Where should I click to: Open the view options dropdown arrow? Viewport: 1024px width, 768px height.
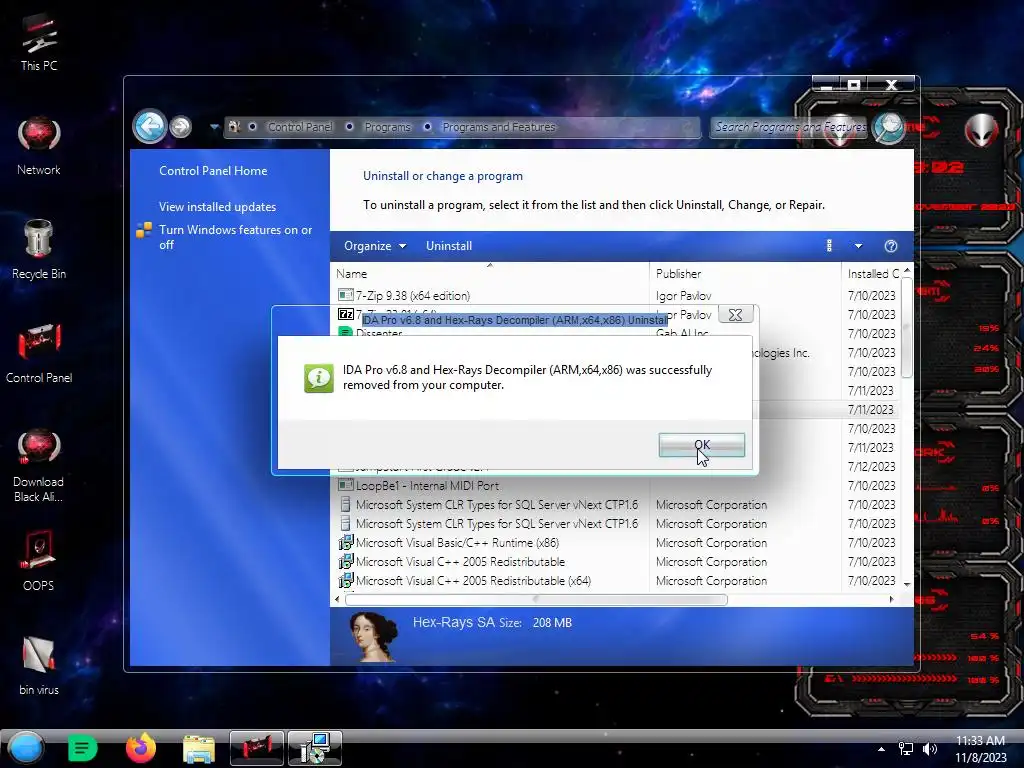coord(858,246)
